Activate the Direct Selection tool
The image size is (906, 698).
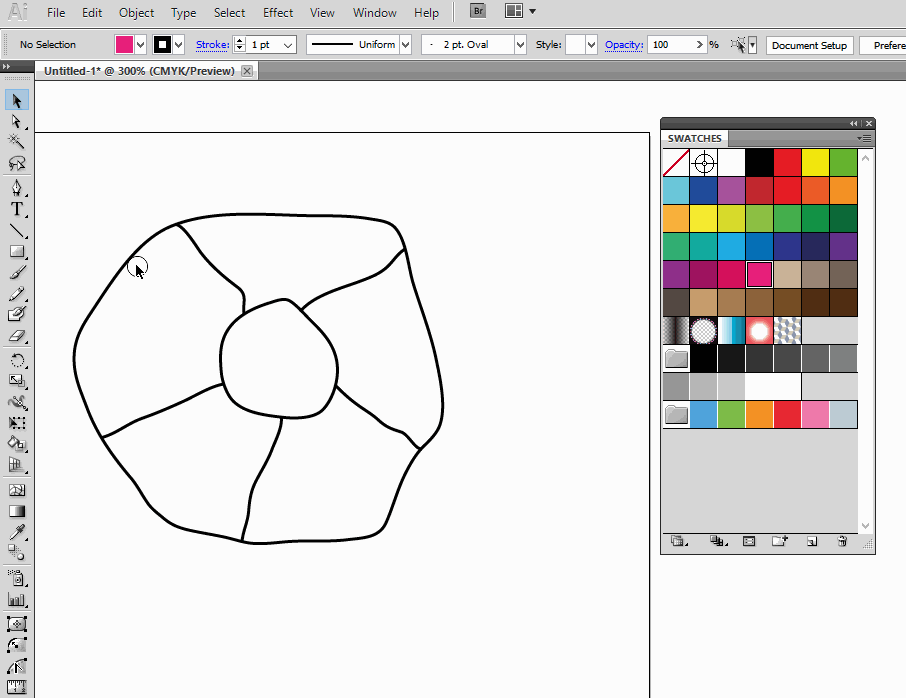point(17,121)
